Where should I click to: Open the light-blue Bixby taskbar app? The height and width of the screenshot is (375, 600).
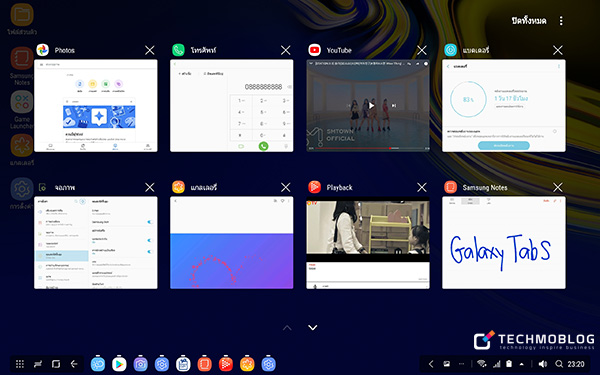tap(98, 364)
